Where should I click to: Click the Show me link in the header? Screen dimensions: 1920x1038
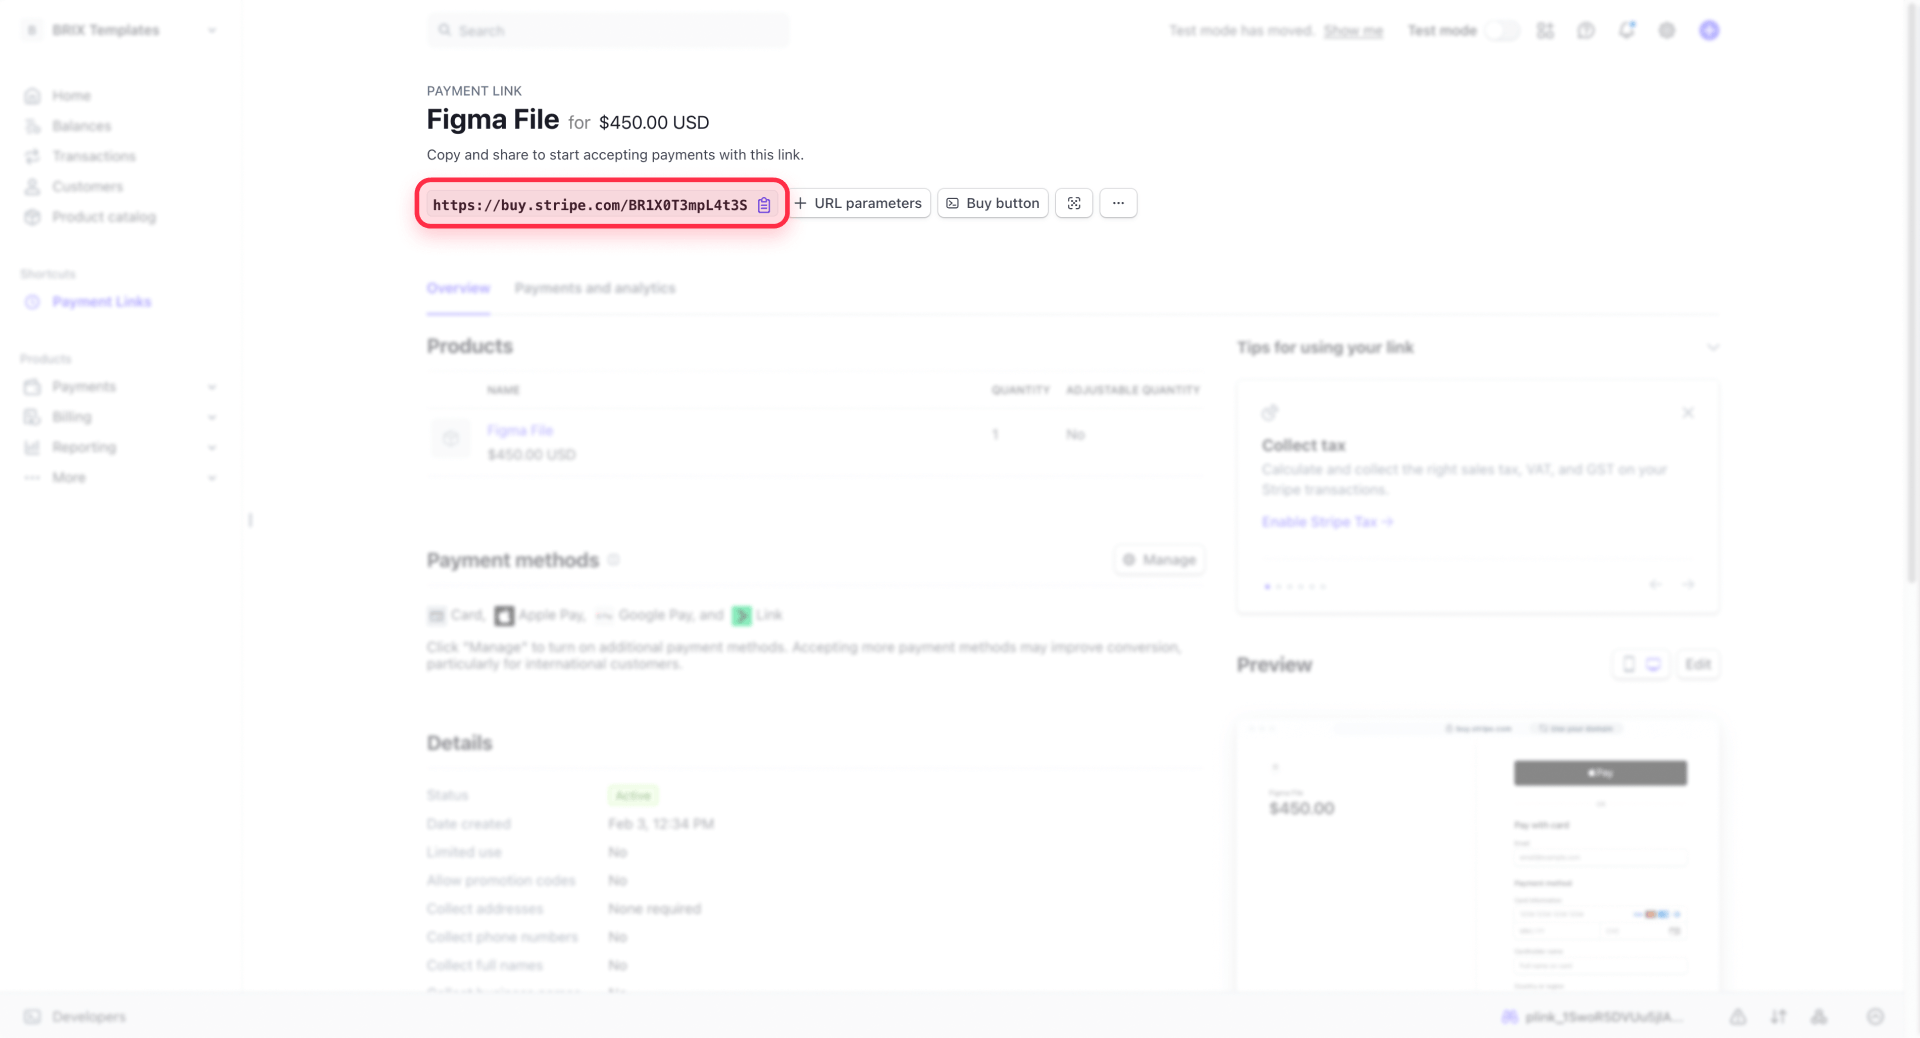click(x=1353, y=31)
